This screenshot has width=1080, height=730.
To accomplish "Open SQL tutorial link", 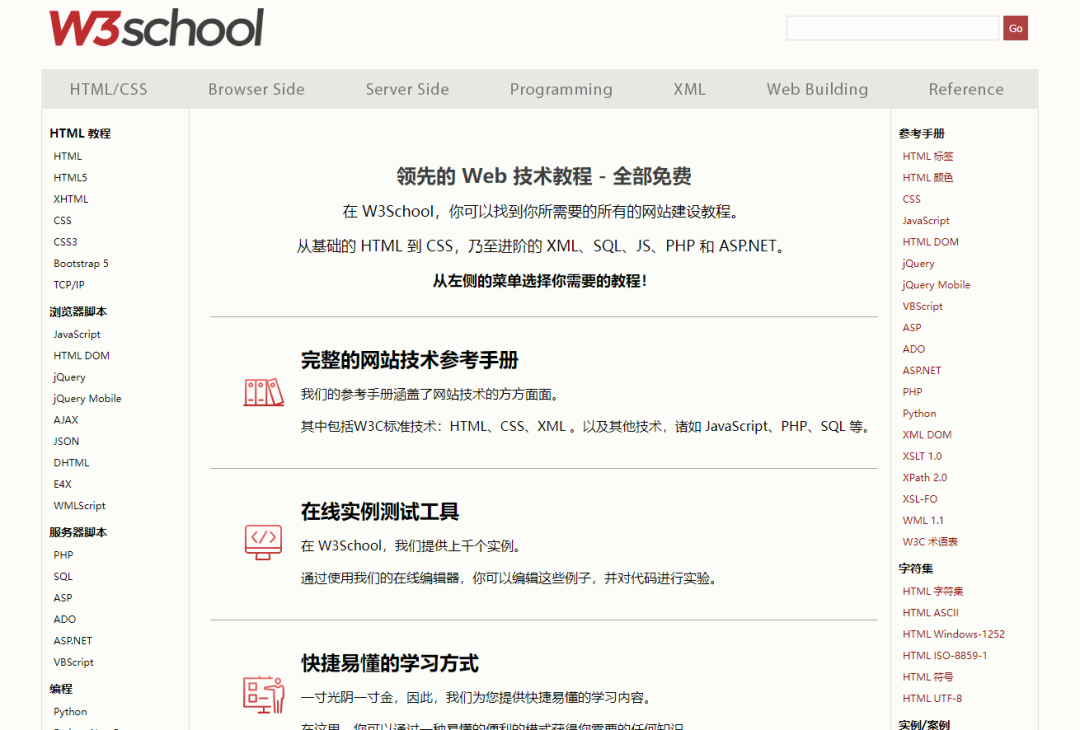I will pyautogui.click(x=63, y=576).
